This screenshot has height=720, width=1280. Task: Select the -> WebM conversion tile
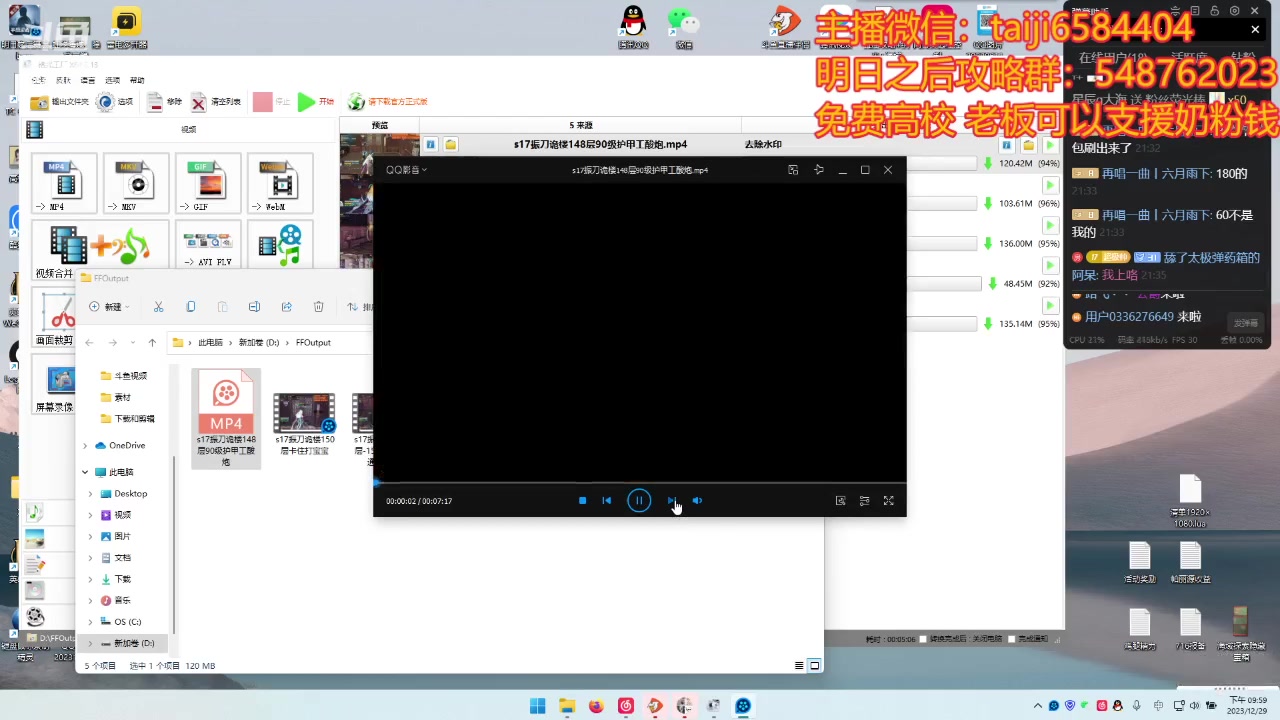[280, 183]
